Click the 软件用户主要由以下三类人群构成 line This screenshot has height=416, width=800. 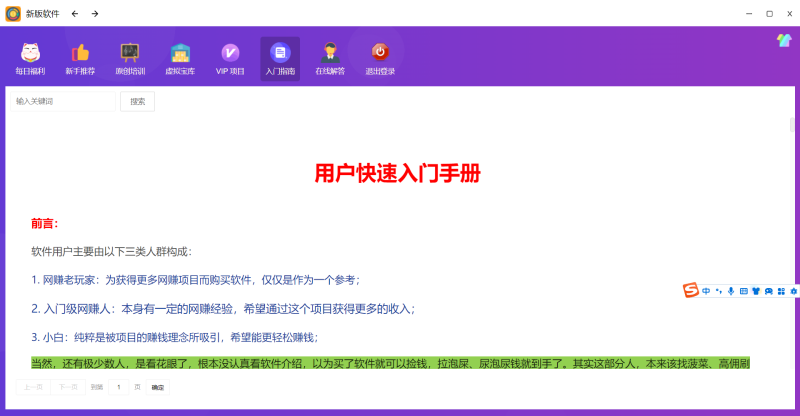(112, 251)
